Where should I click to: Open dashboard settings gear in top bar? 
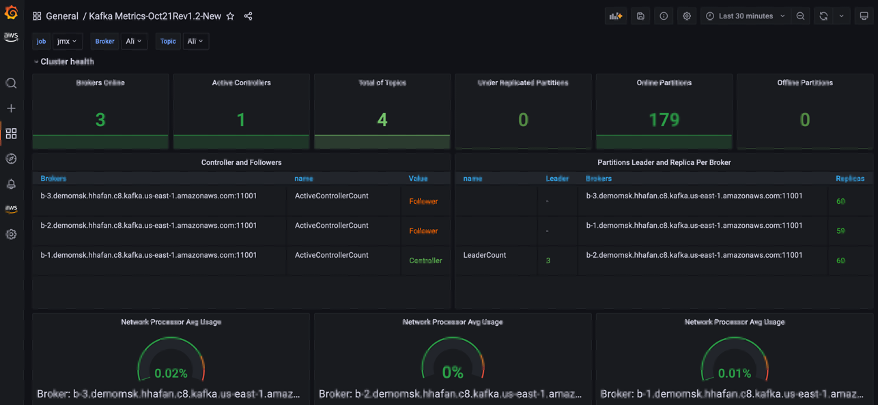pyautogui.click(x=687, y=16)
